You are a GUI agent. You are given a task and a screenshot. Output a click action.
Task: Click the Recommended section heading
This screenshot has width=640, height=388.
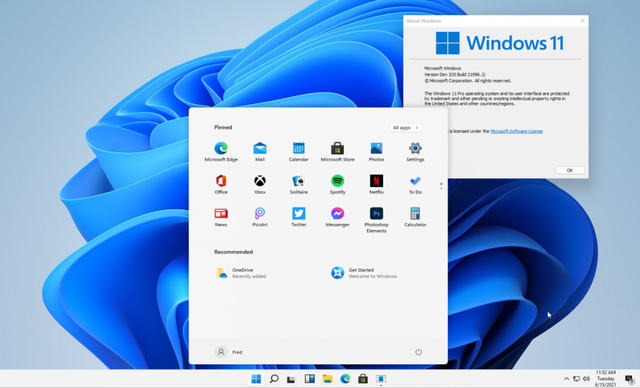(233, 252)
